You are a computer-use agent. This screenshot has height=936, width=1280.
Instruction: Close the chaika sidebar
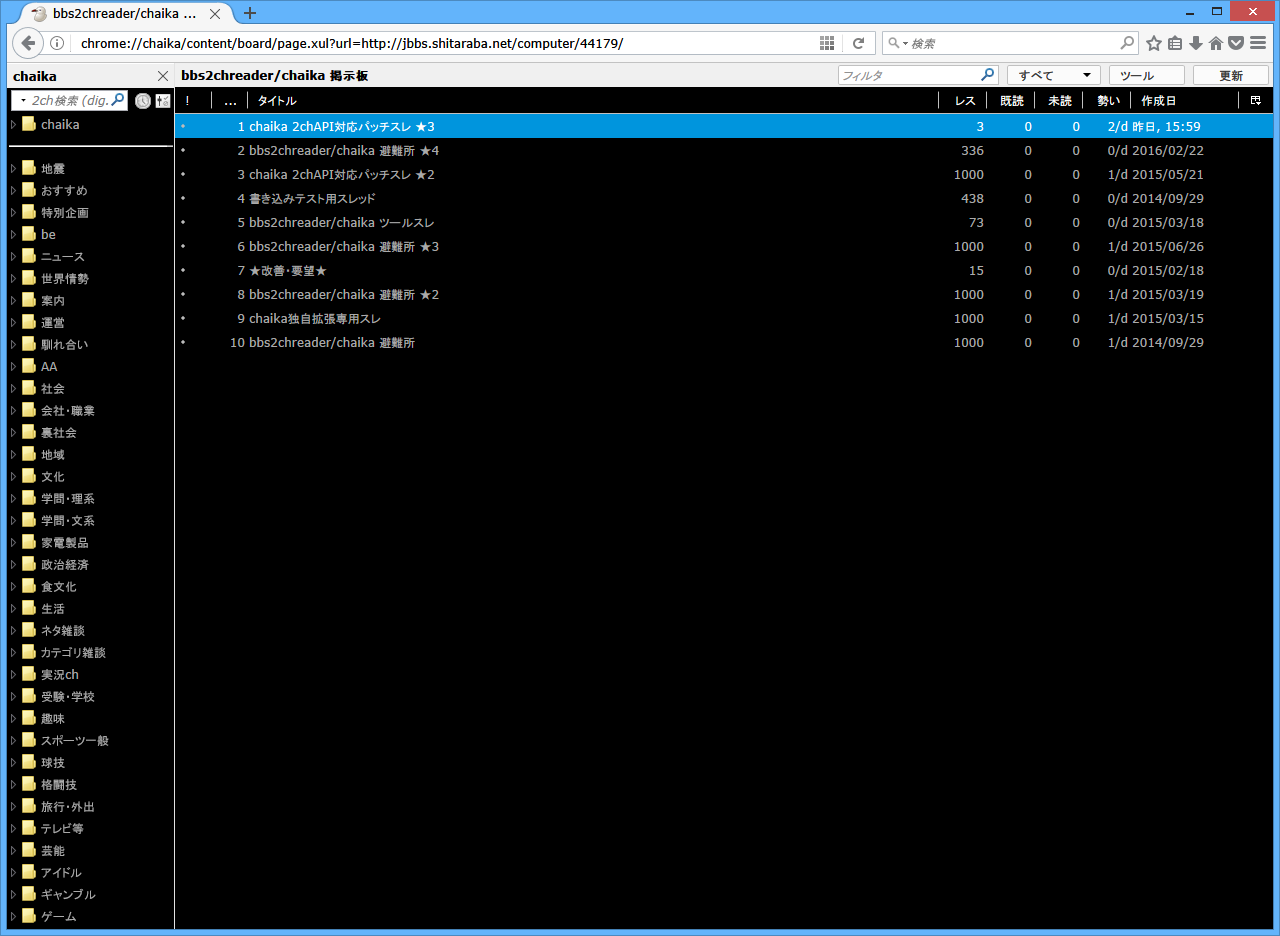click(163, 76)
